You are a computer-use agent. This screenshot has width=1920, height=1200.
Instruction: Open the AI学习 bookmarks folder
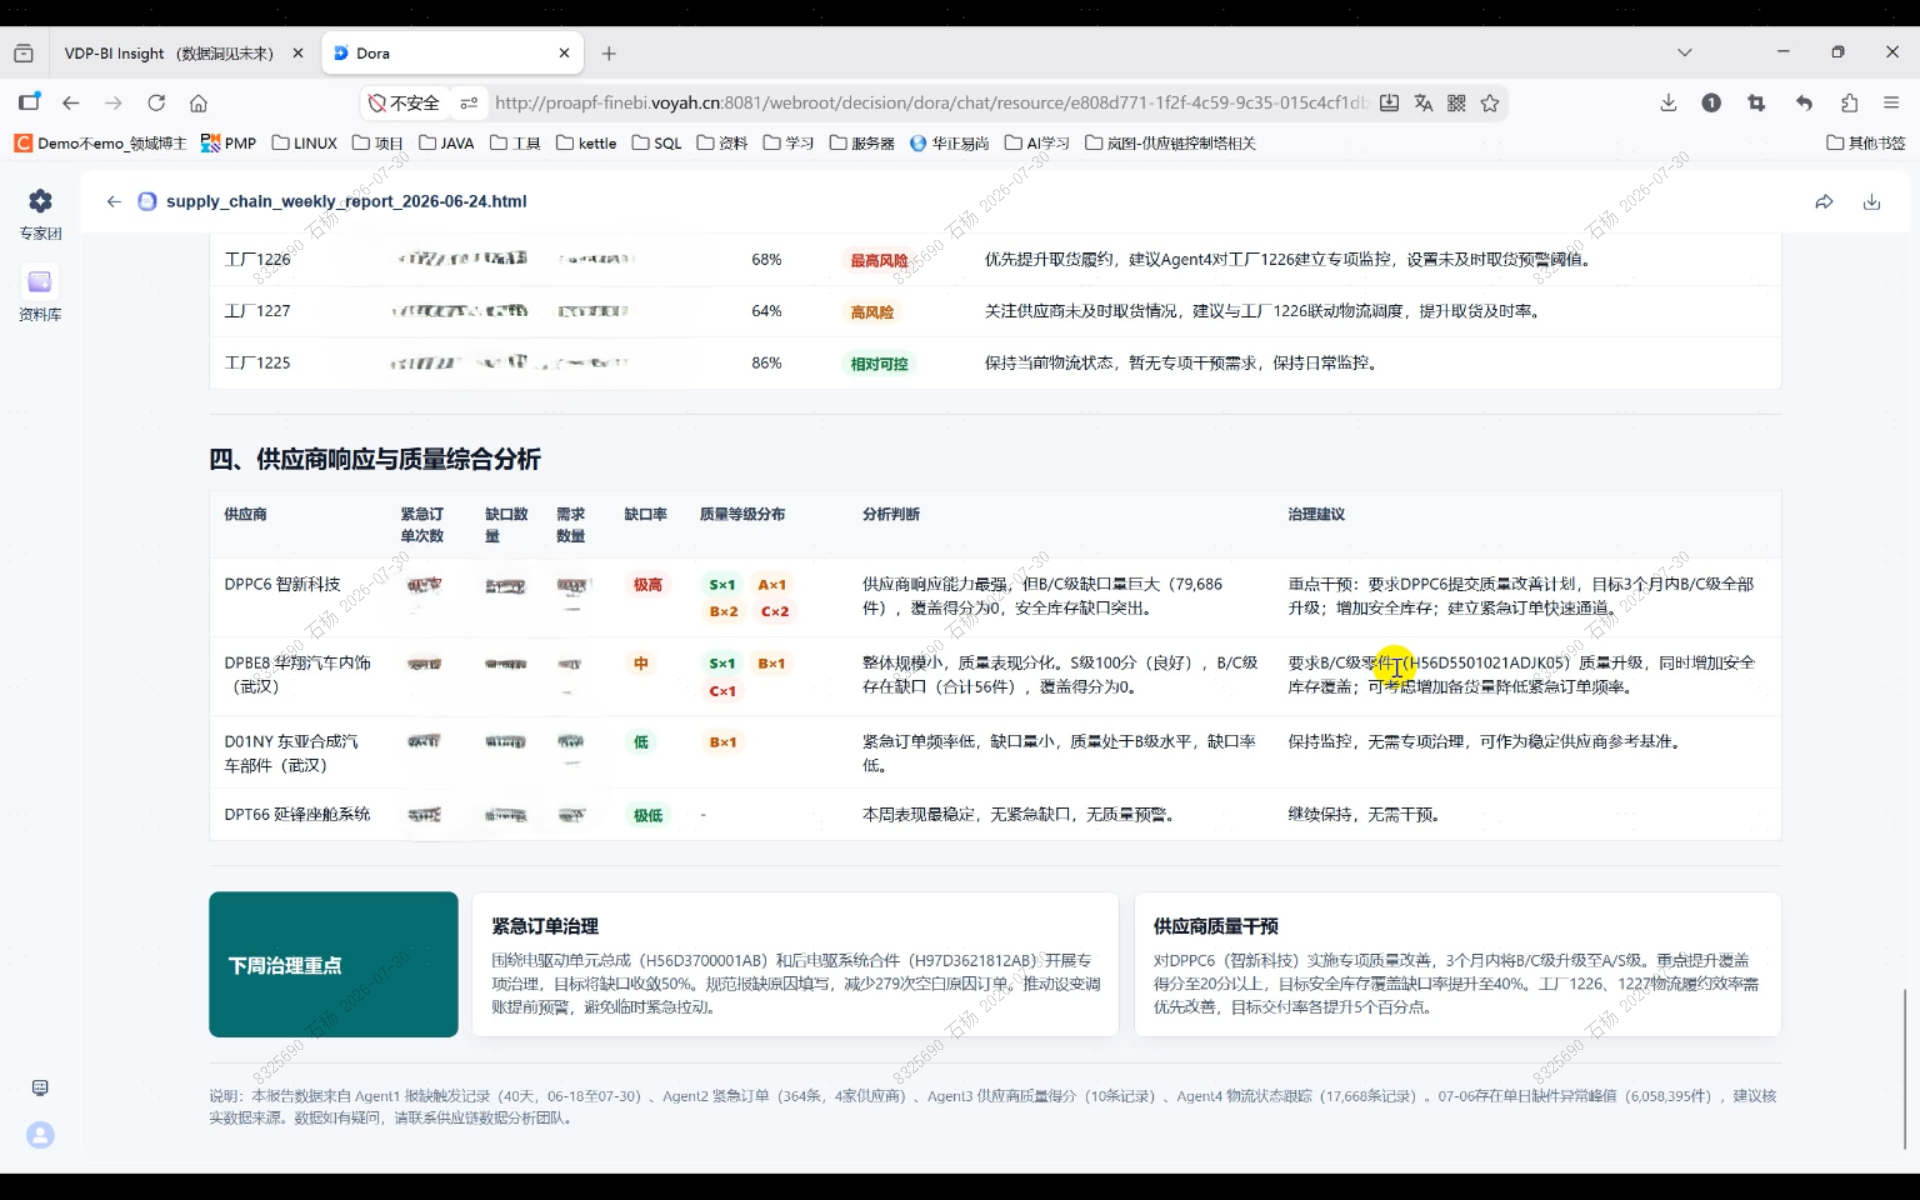click(1037, 143)
